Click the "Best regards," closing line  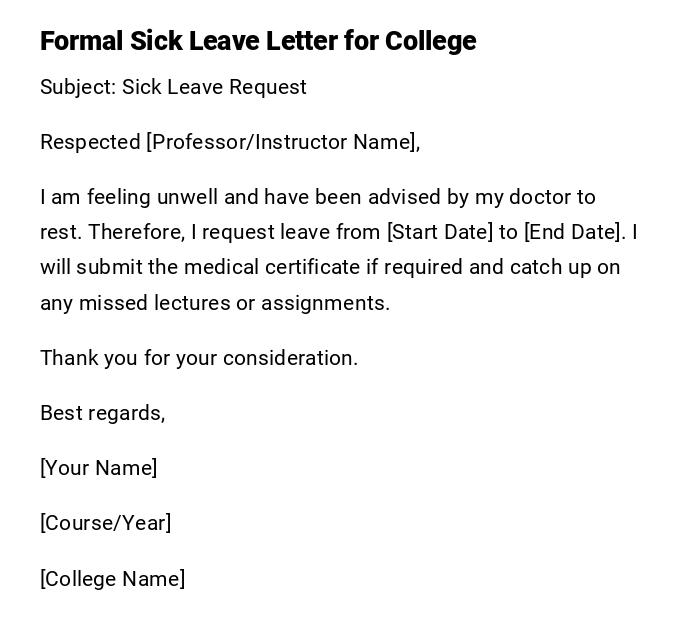click(x=103, y=413)
